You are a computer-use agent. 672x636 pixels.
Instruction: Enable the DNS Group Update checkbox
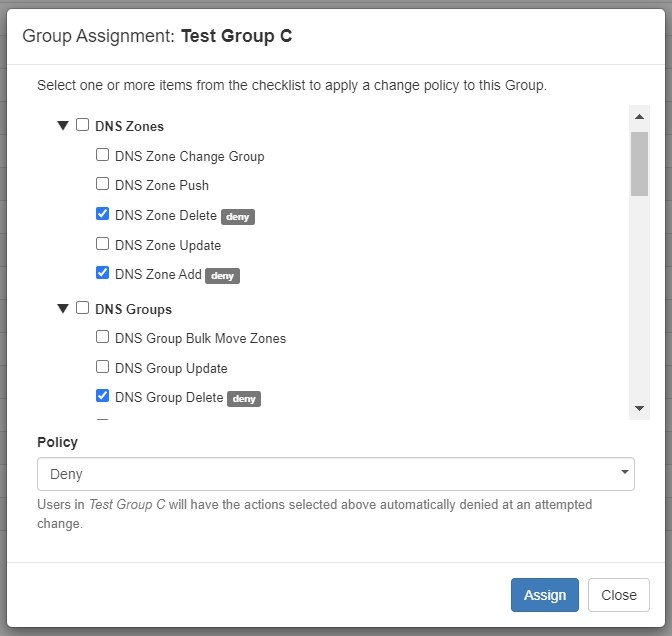(102, 367)
